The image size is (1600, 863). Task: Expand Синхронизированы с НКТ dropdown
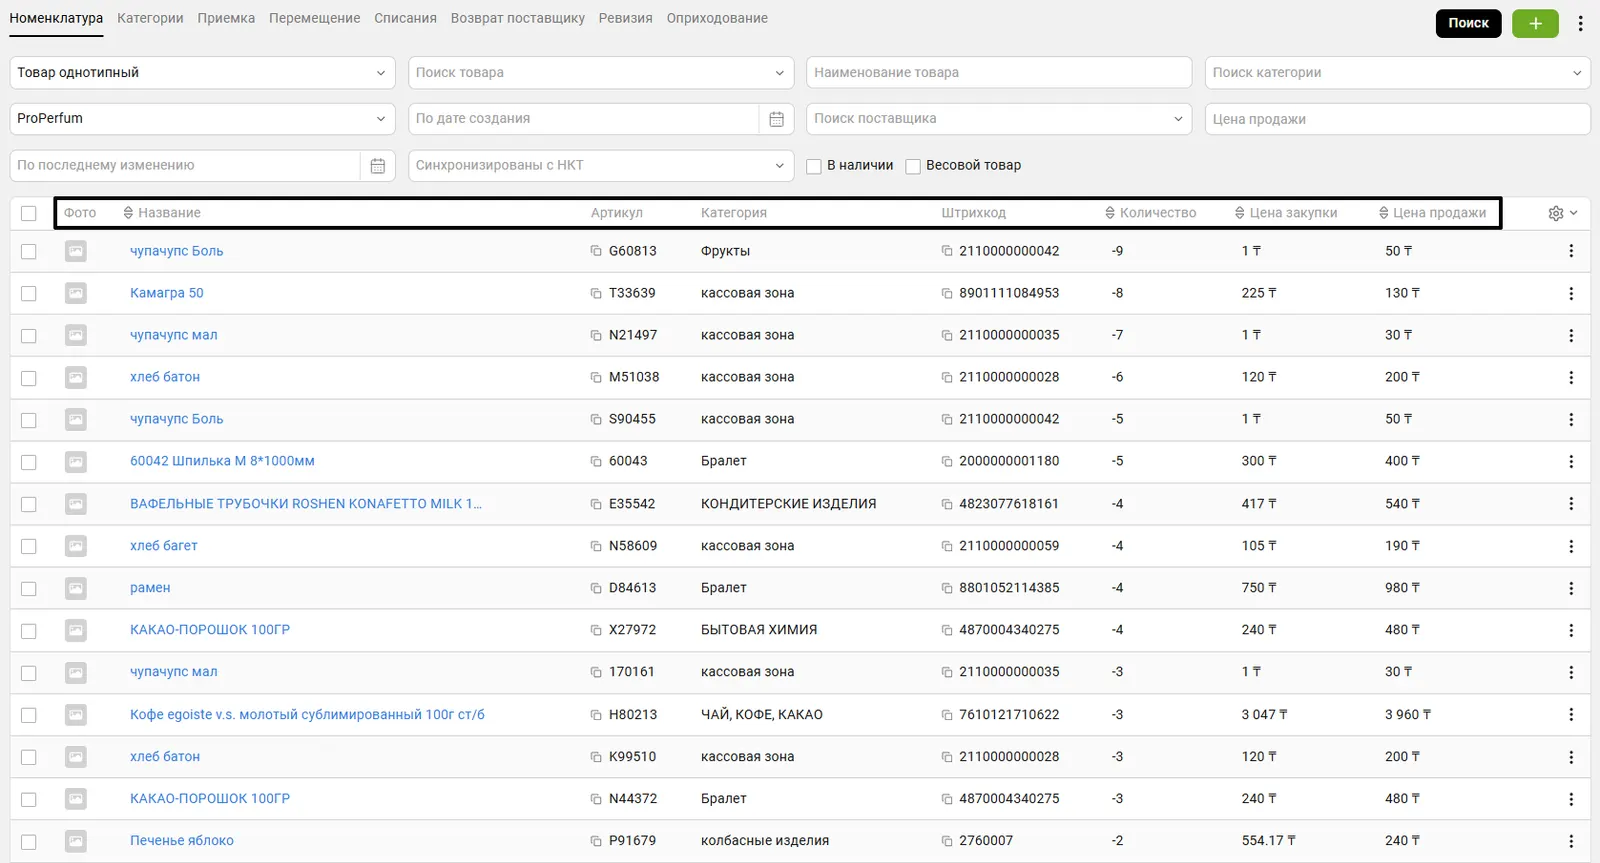(x=600, y=166)
